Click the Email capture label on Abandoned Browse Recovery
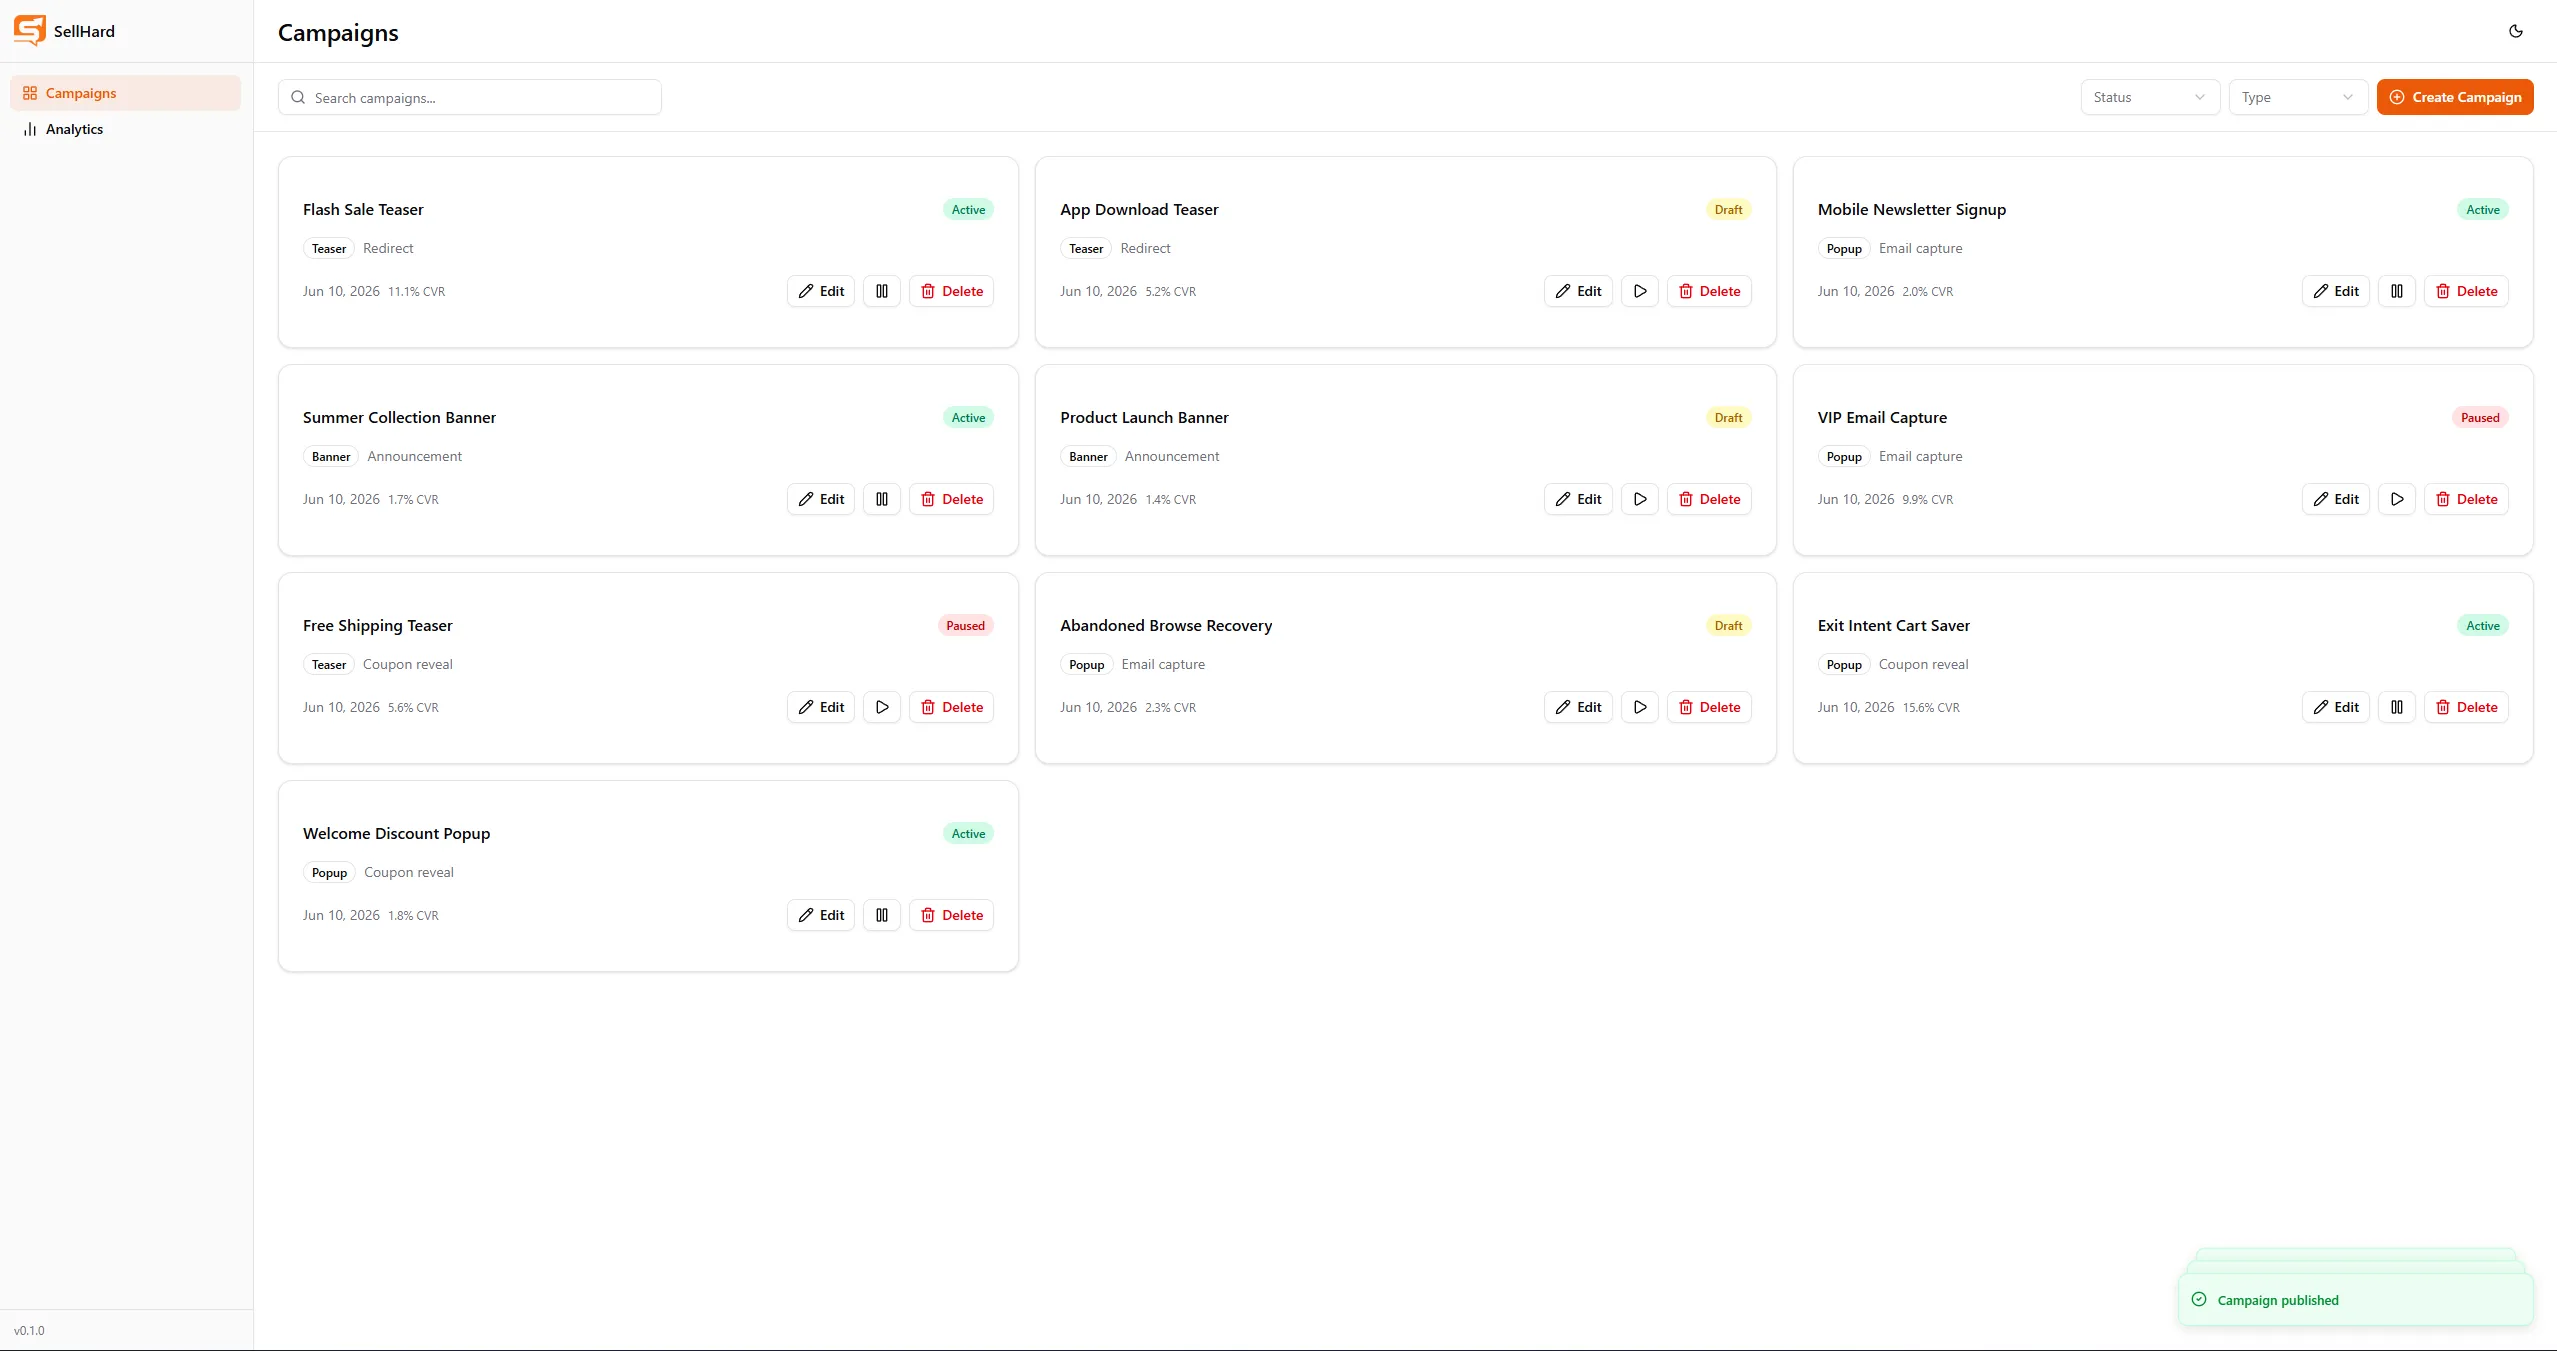 coord(1163,664)
